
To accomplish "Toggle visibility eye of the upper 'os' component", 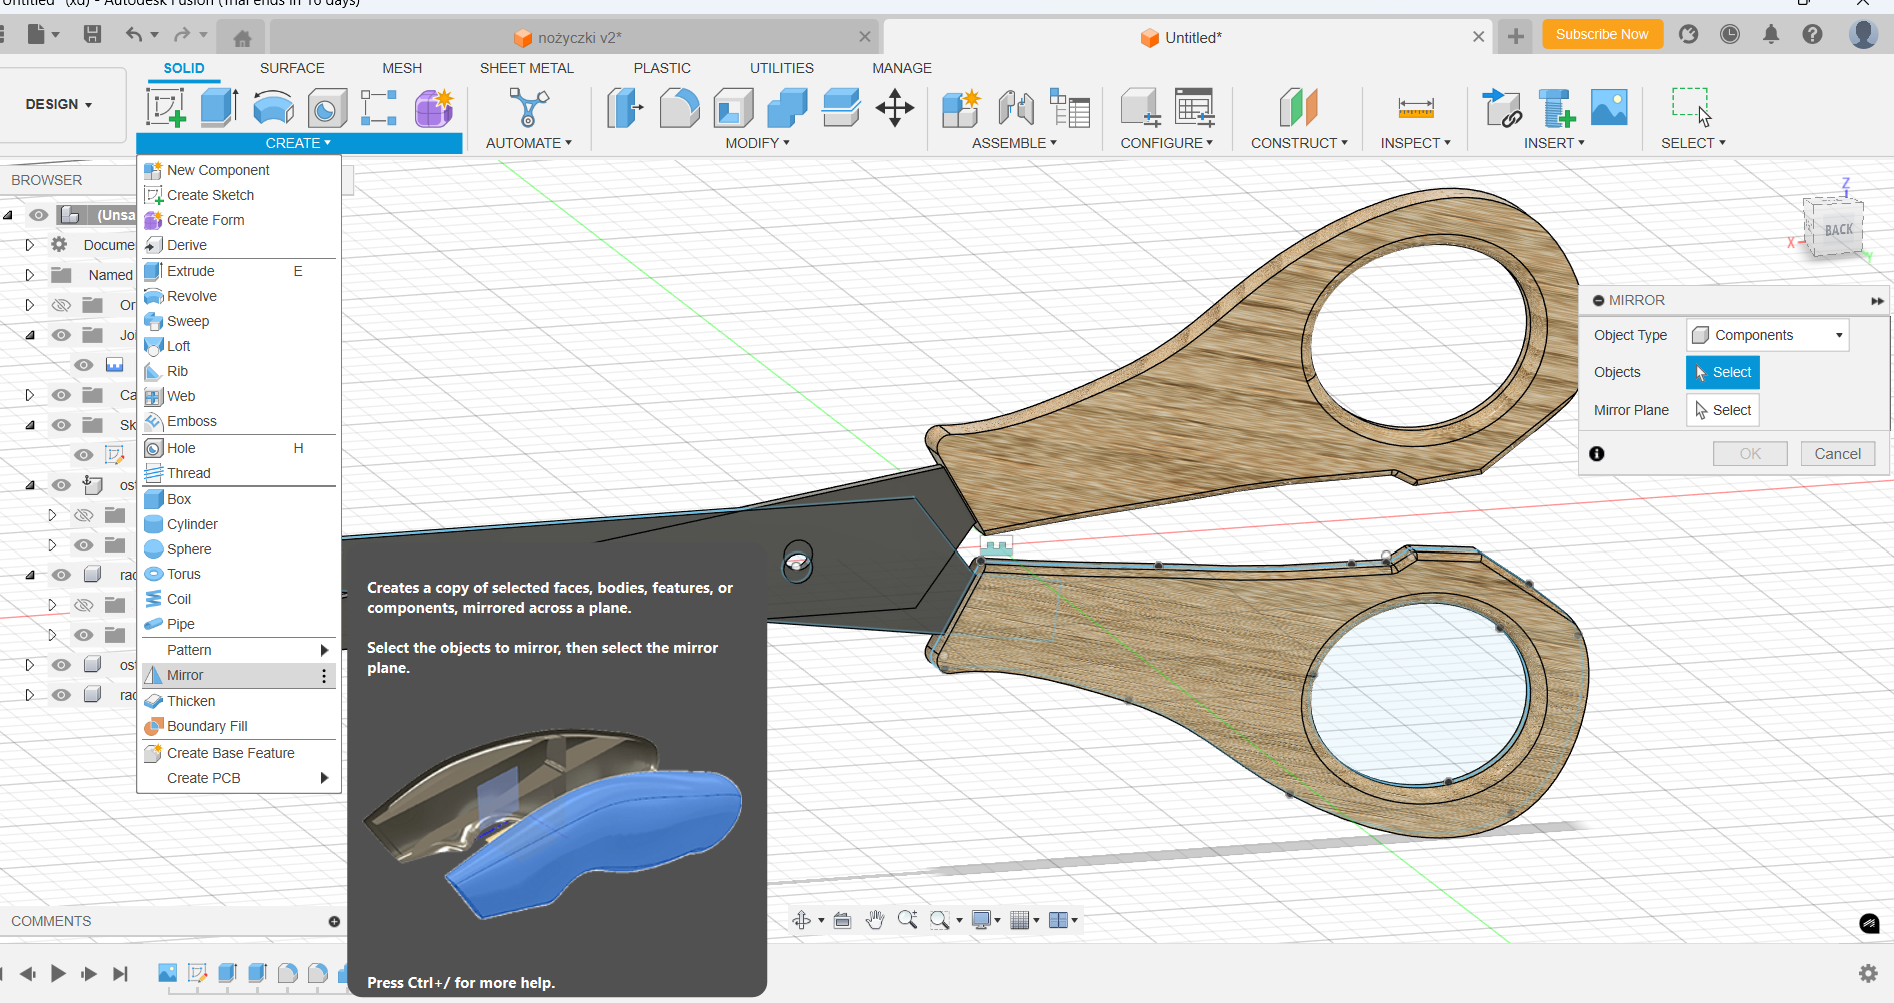I will [61, 485].
